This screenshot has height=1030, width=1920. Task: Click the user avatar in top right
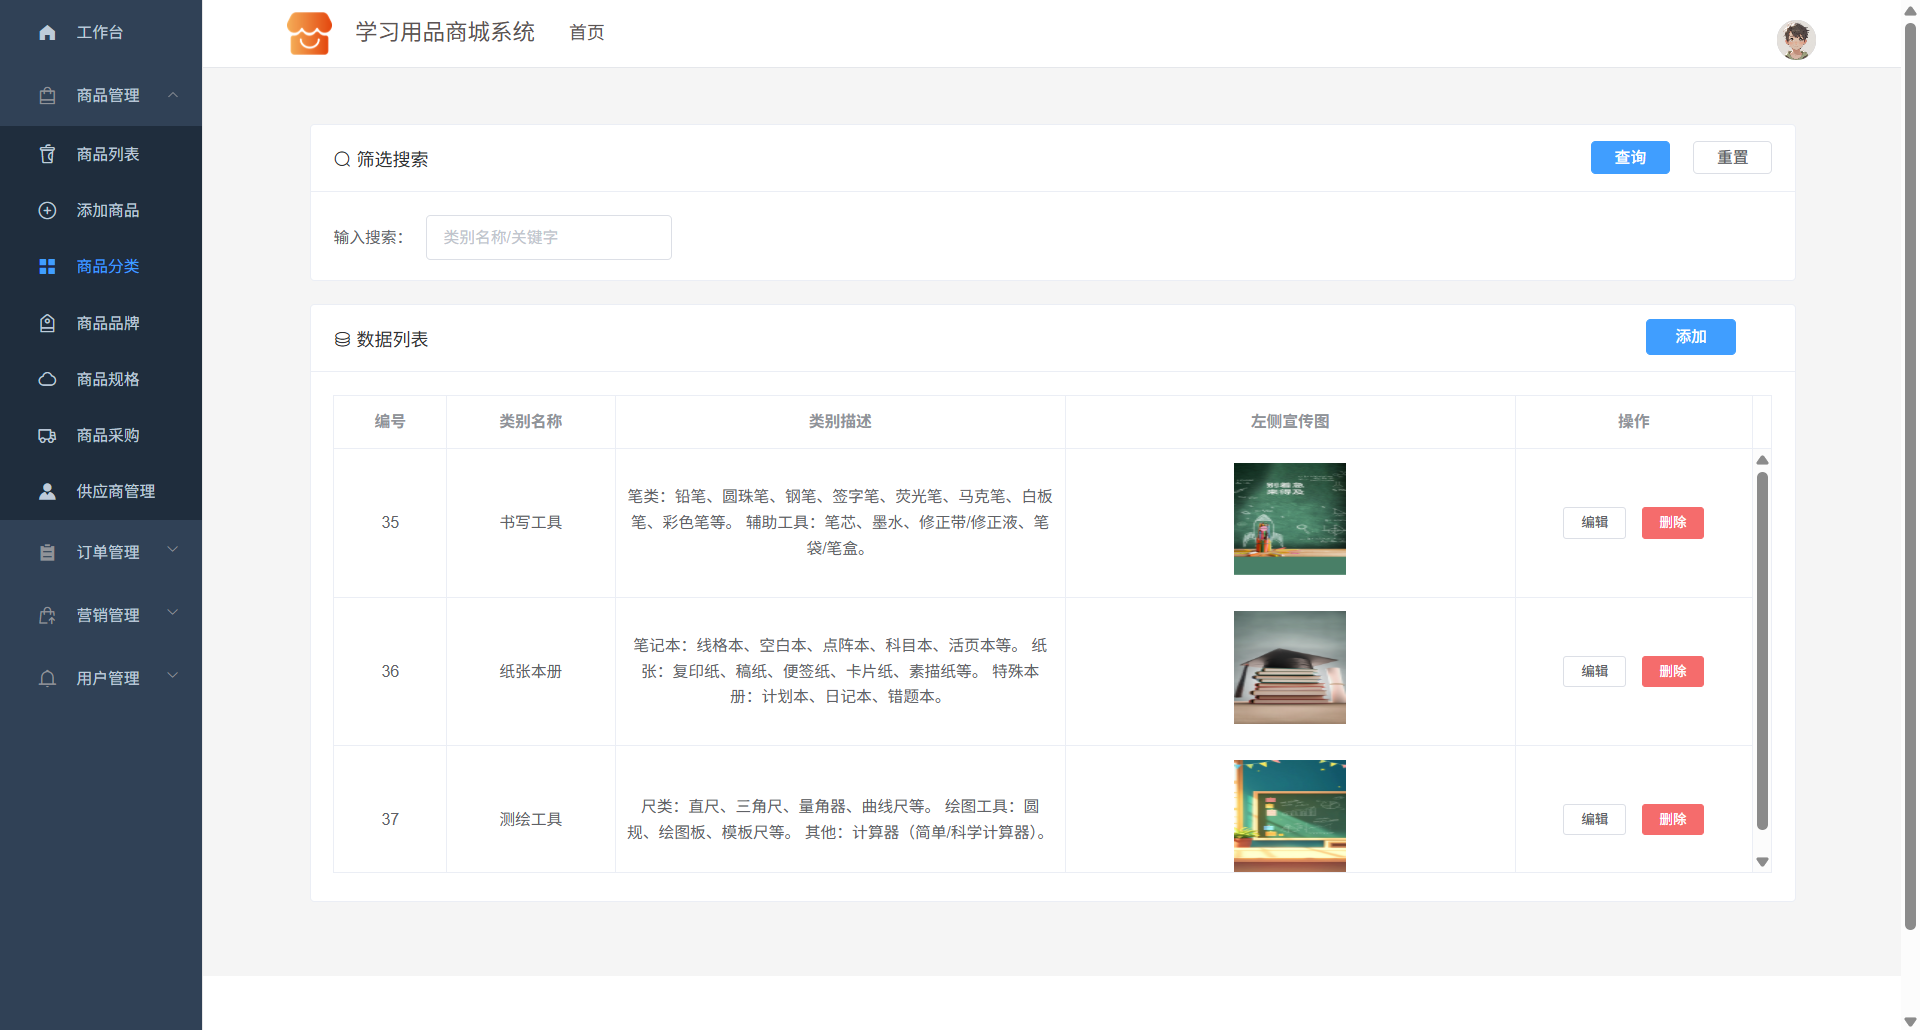1795,40
